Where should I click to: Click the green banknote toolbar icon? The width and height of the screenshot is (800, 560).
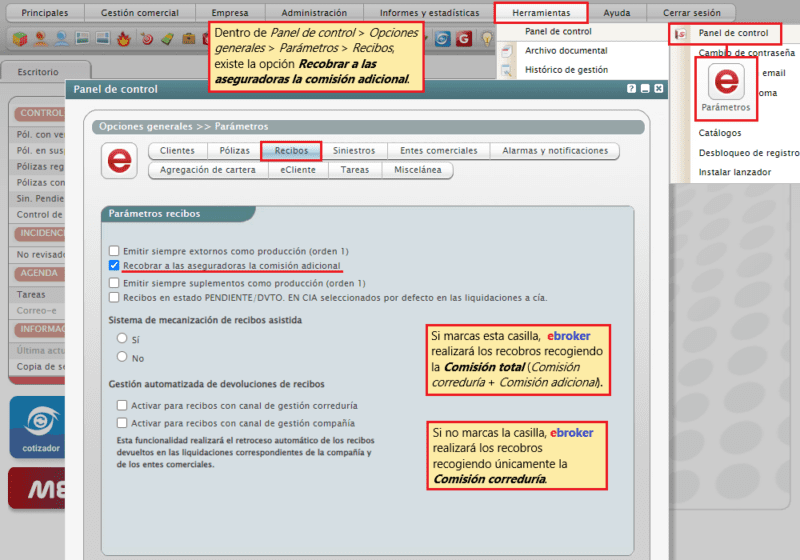pos(167,39)
